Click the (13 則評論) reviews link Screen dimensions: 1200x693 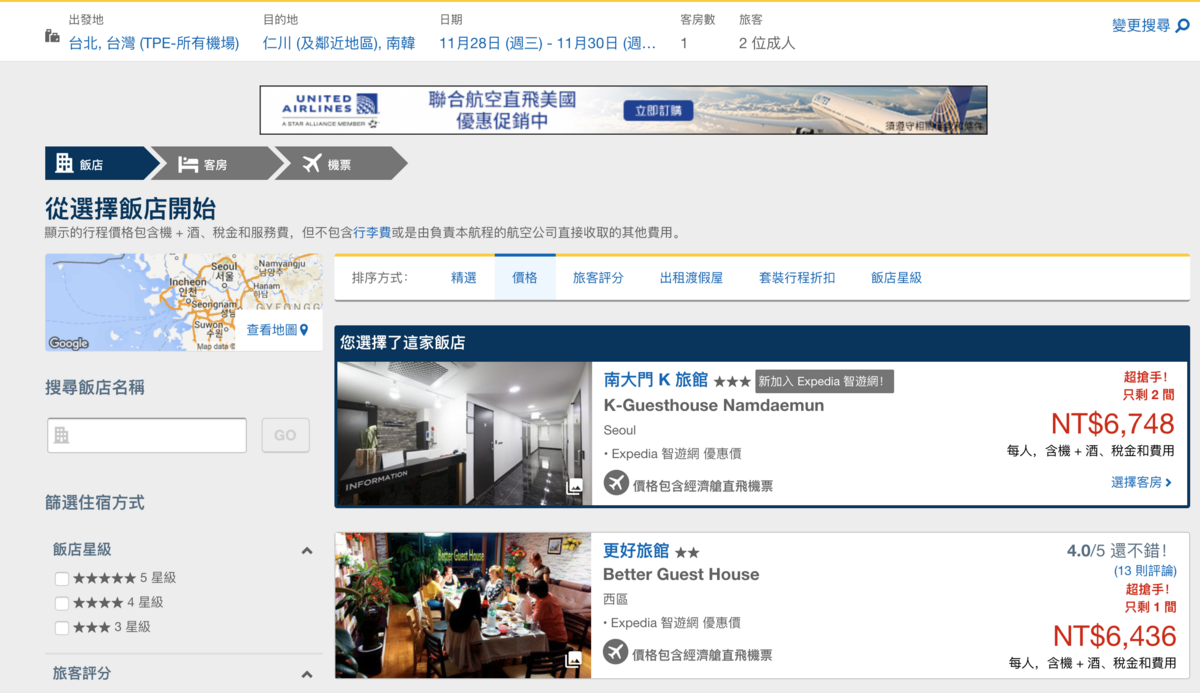pyautogui.click(x=1144, y=571)
